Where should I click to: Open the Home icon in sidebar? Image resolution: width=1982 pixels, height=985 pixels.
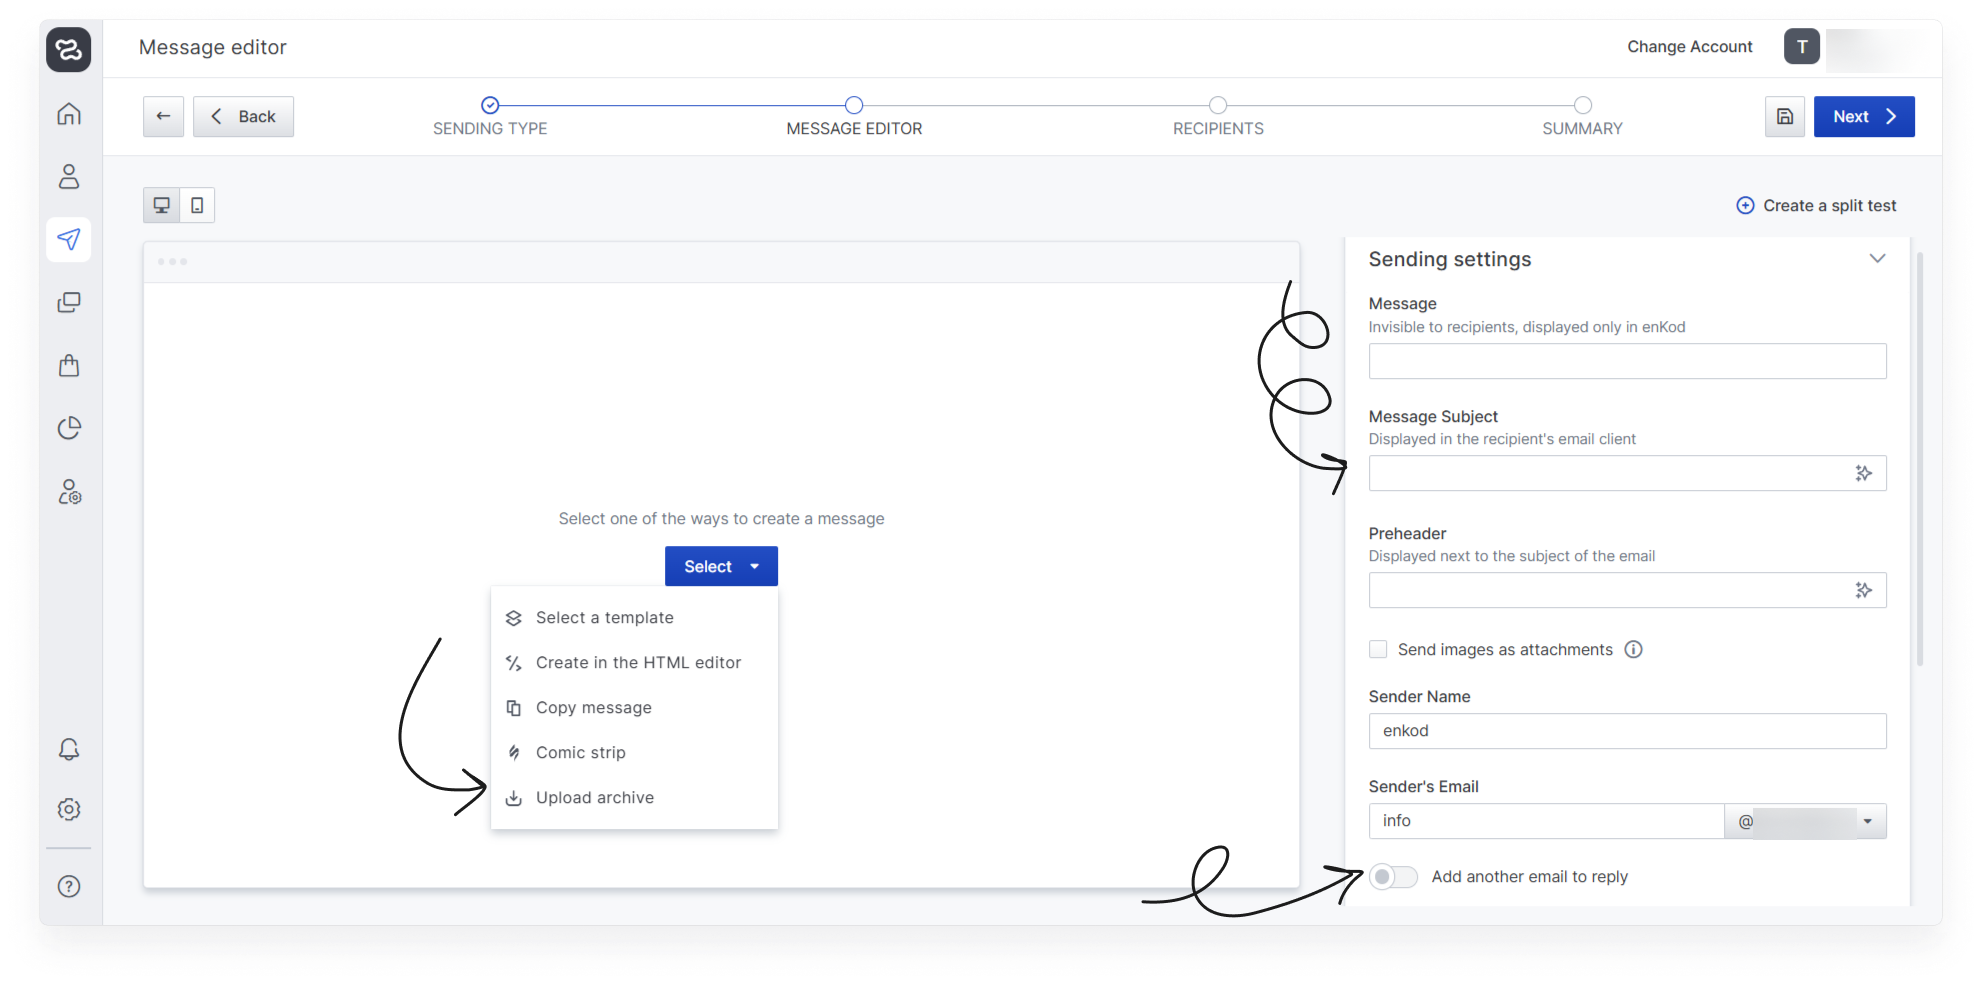click(69, 114)
